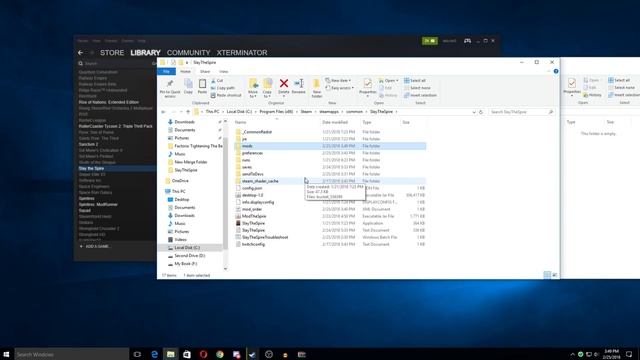Switch to large icons view in status bar
Screen dimensions: 640x360
554,276
